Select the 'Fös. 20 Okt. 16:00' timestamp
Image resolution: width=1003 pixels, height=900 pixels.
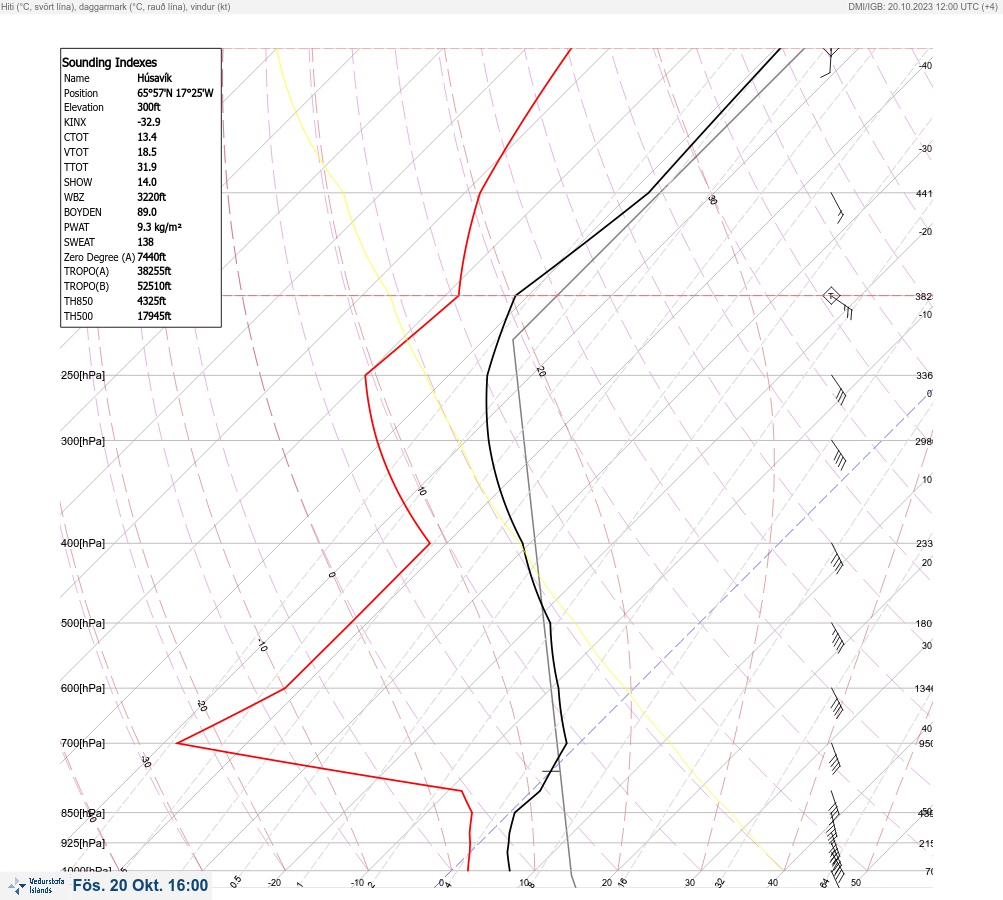(x=140, y=885)
